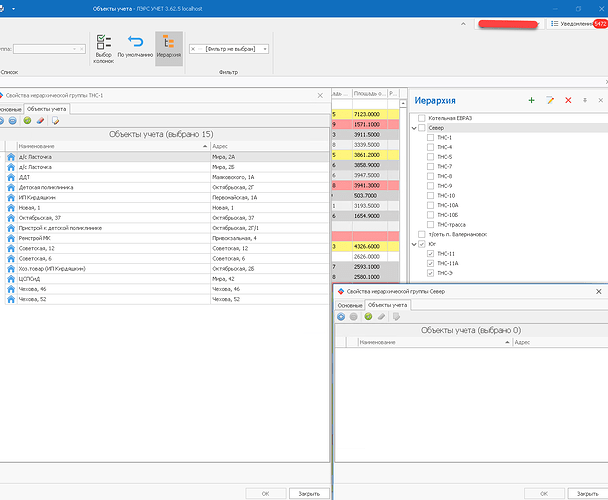
Task: Switch to Основные tab in Север properties
Action: tap(350, 304)
